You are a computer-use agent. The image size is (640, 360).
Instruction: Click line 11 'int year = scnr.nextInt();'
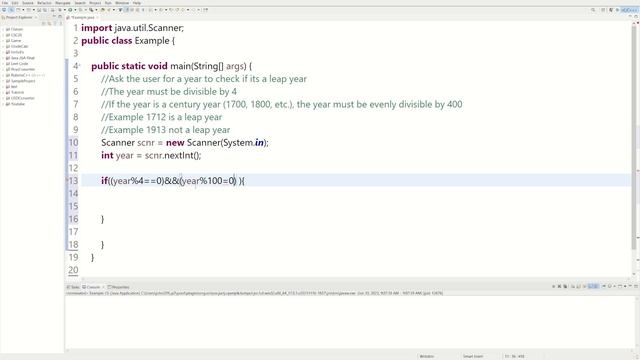tap(151, 155)
